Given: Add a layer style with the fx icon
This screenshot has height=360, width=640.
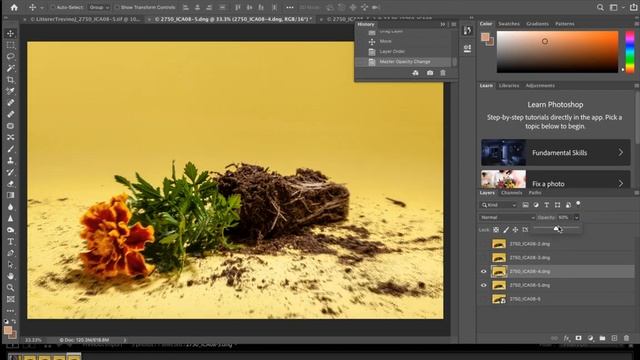Looking at the screenshot, I should tap(567, 338).
